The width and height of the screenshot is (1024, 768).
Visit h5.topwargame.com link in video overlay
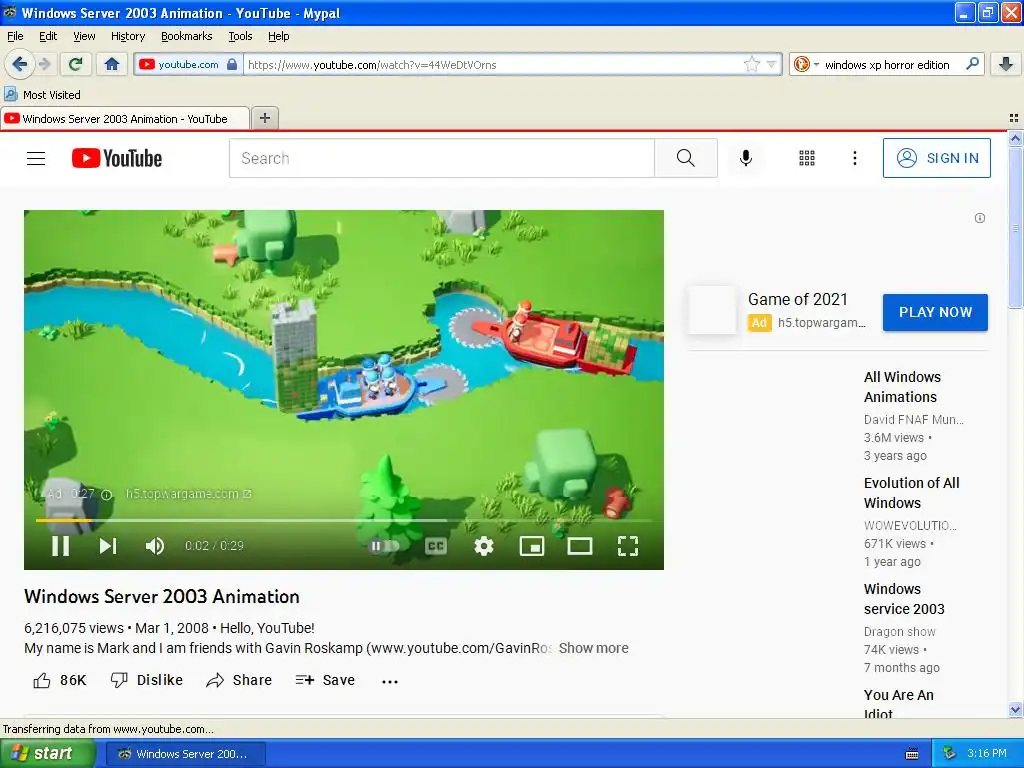pyautogui.click(x=188, y=494)
